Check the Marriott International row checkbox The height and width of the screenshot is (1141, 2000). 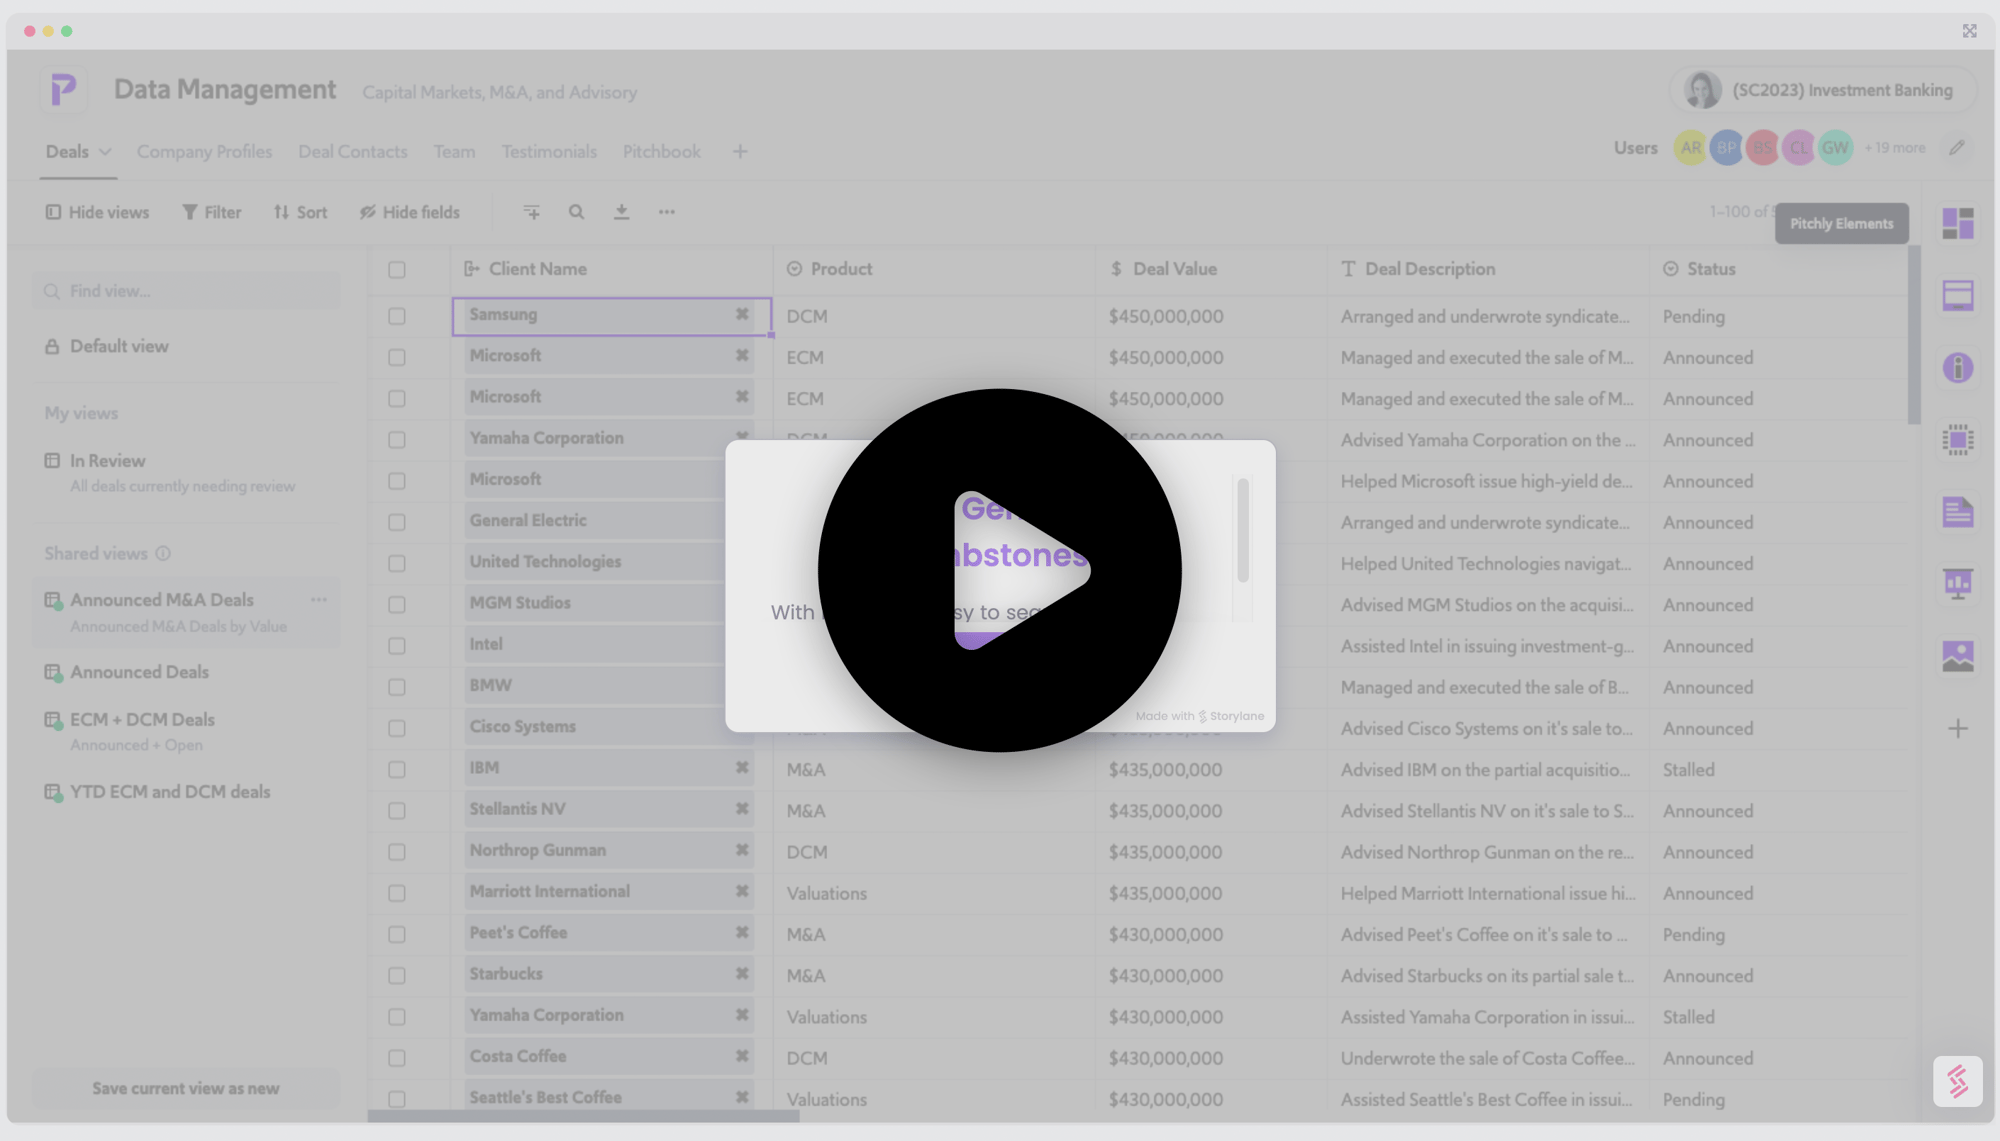pyautogui.click(x=397, y=893)
